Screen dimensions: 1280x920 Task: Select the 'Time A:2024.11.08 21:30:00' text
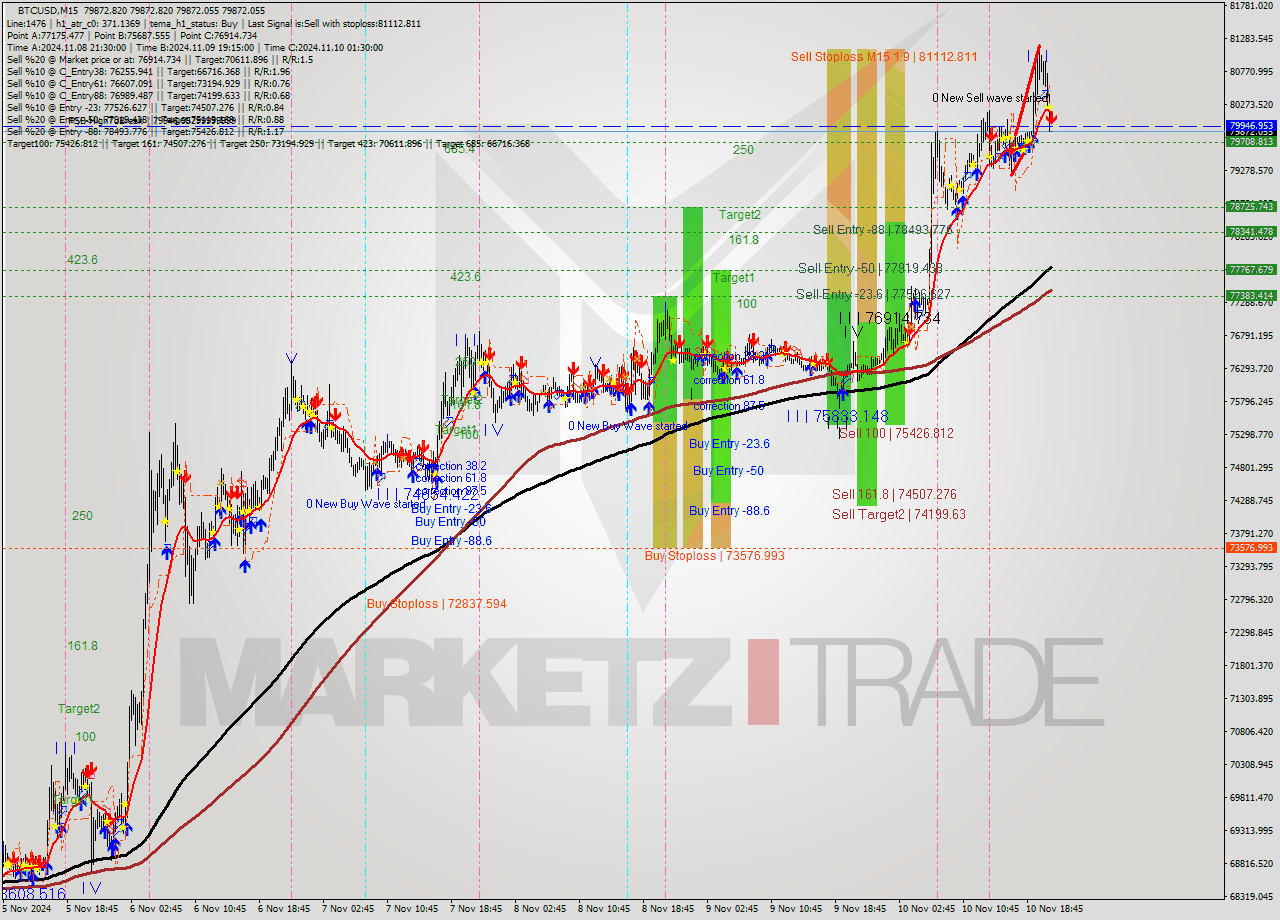66,47
